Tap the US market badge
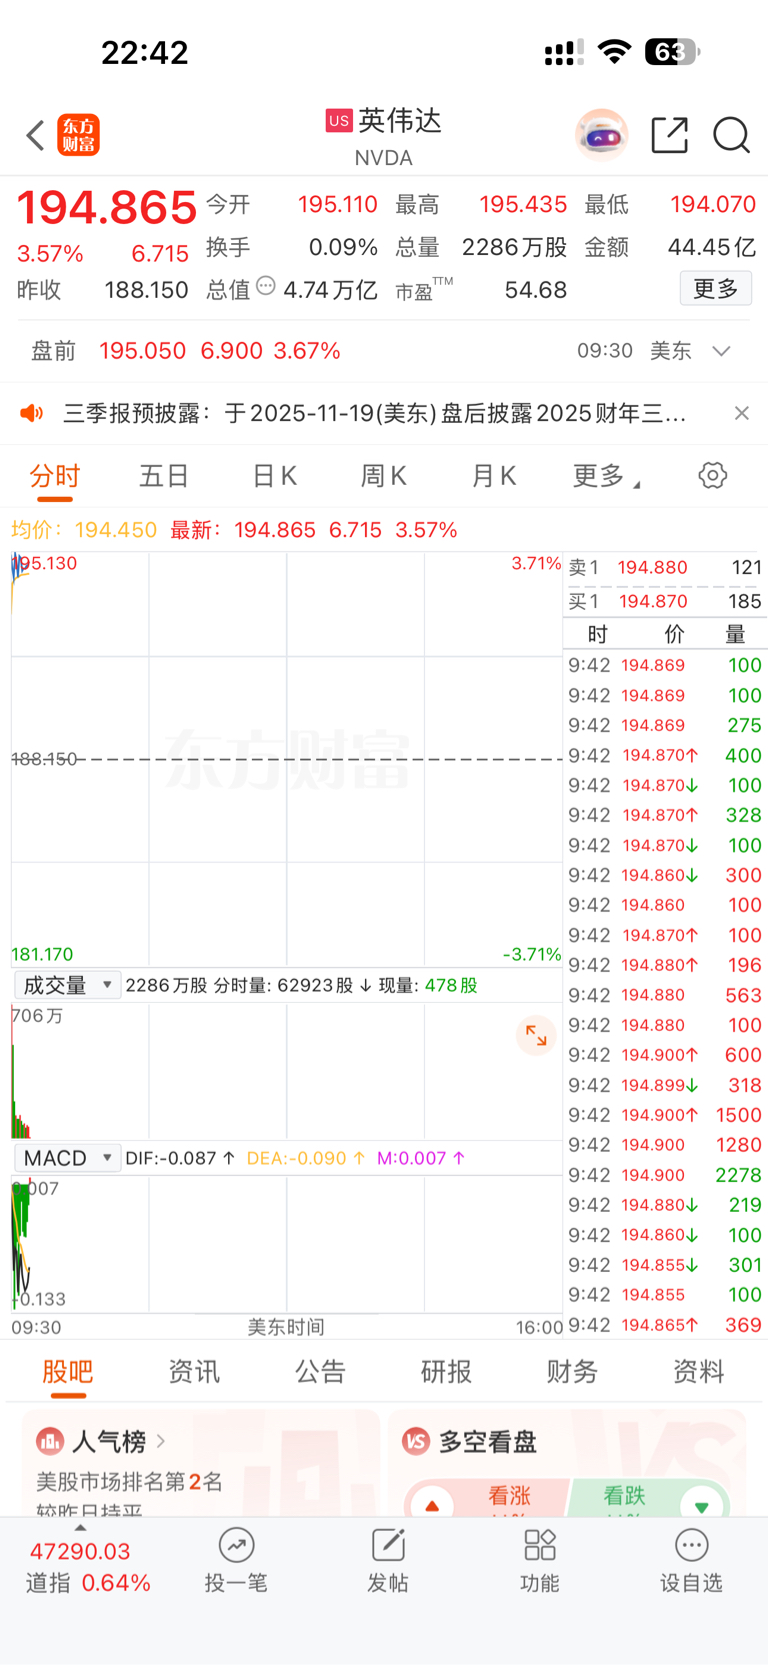768x1665 pixels. tap(339, 121)
